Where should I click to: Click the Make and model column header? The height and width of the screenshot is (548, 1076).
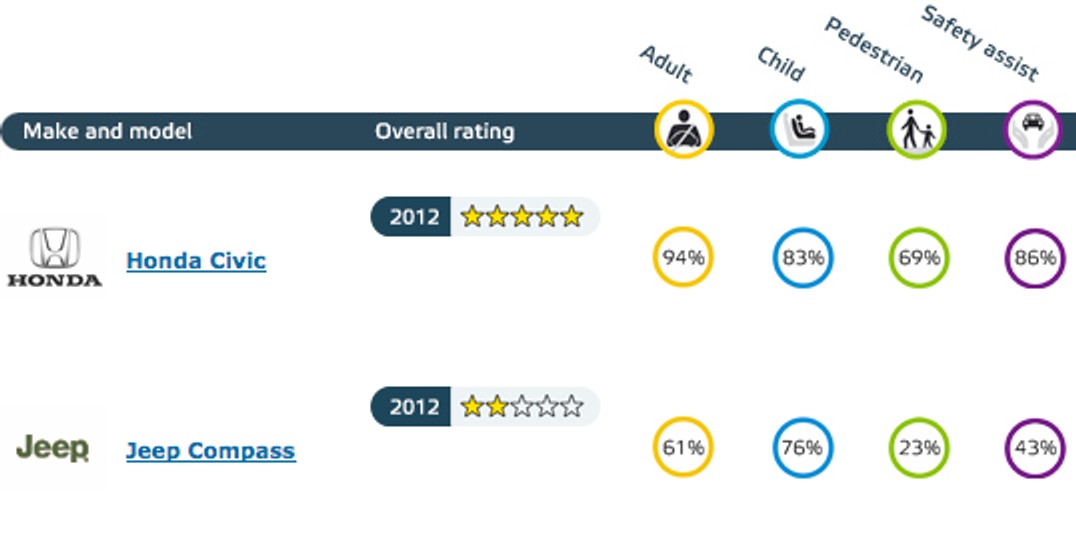tap(108, 131)
